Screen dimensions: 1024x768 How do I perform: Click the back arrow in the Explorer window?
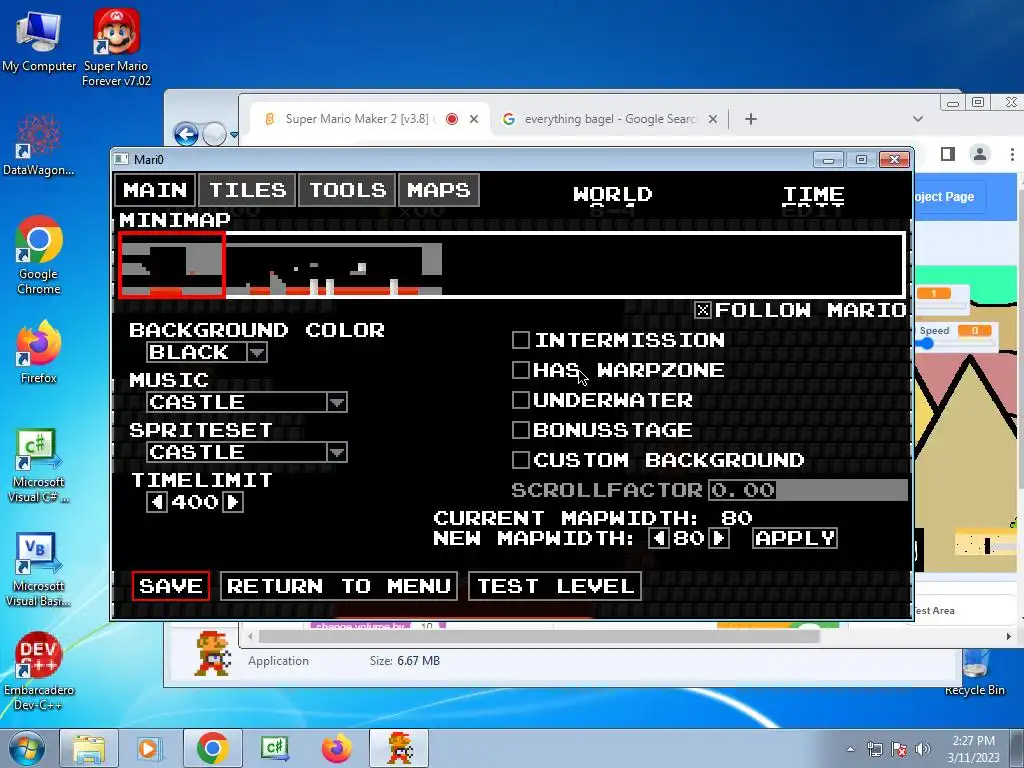[186, 135]
